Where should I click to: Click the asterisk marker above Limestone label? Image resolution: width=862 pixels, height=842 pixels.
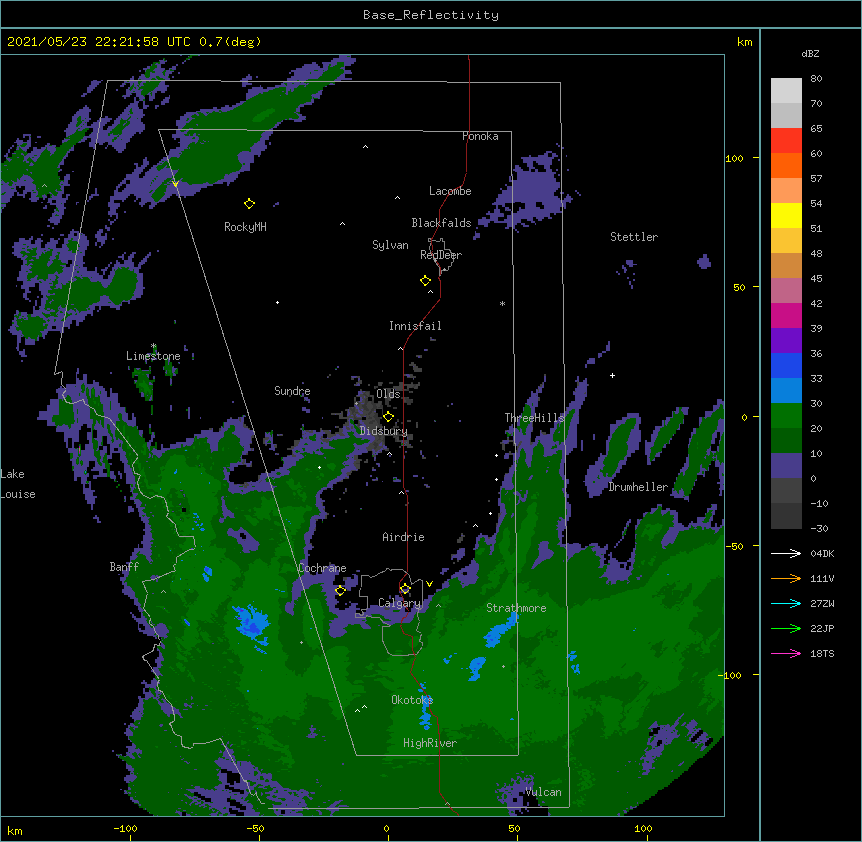click(x=153, y=346)
